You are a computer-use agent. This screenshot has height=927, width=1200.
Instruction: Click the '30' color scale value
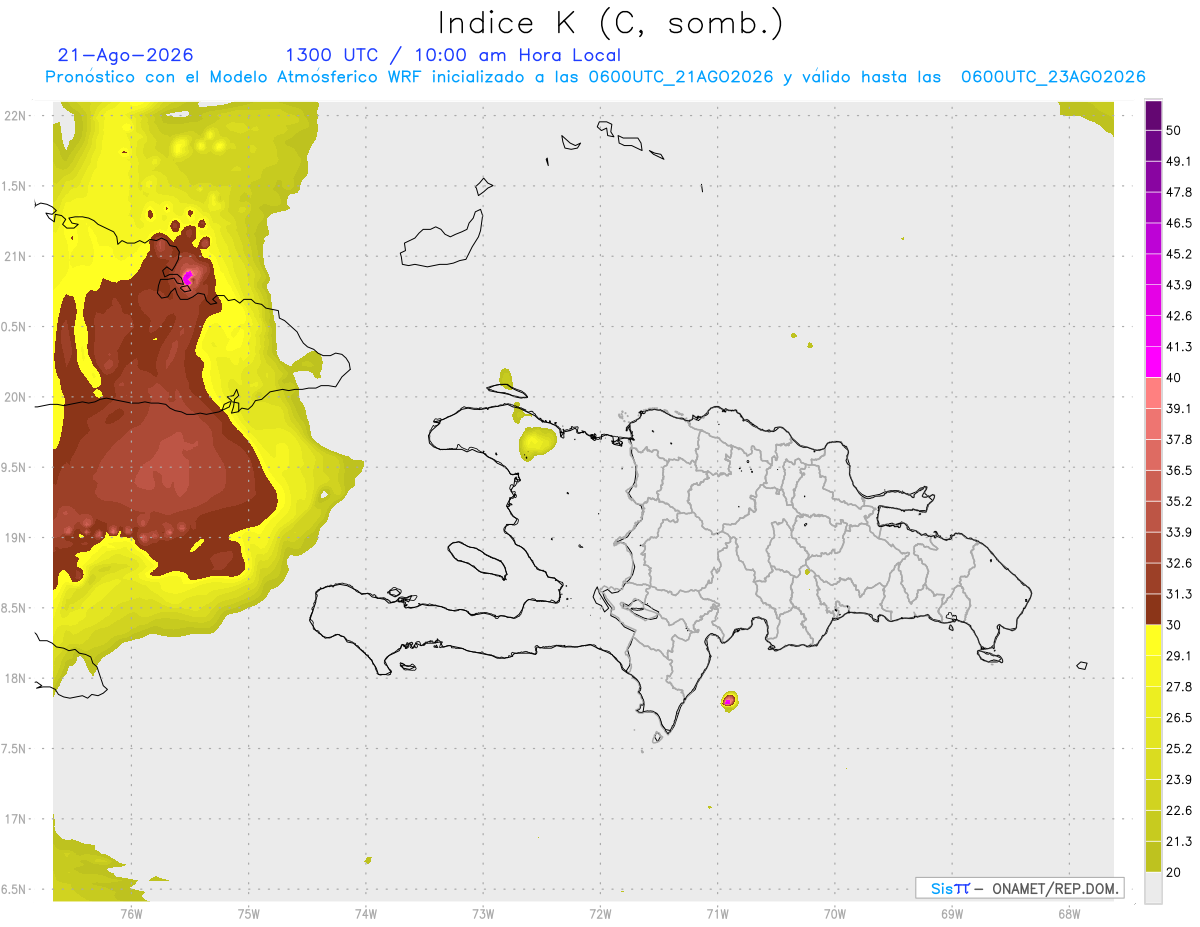point(1175,625)
